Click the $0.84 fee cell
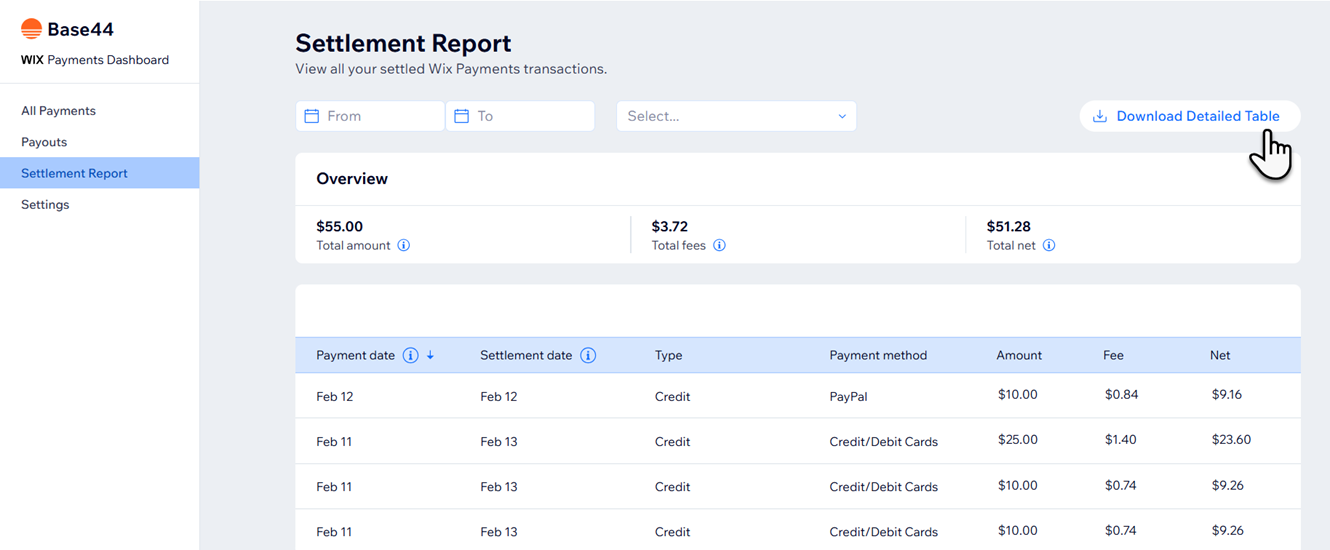Screen dimensions: 1330x550 (x=1121, y=394)
